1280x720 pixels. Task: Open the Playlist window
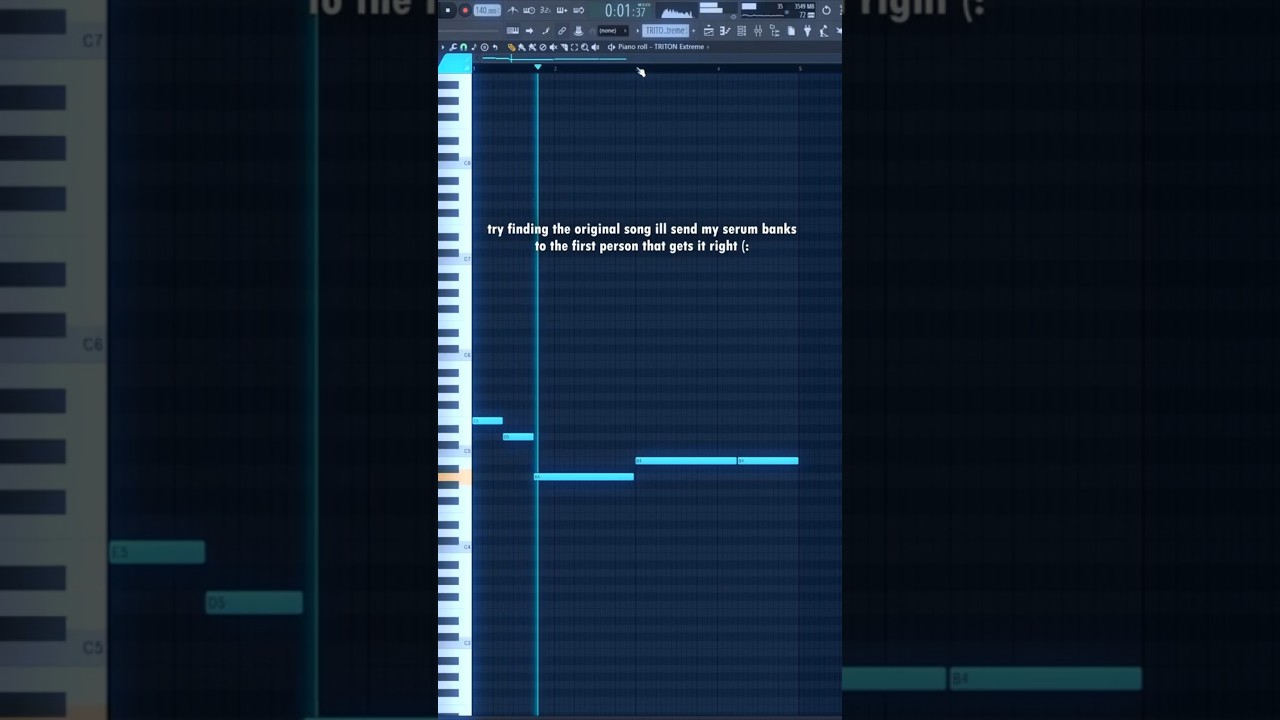tap(708, 31)
